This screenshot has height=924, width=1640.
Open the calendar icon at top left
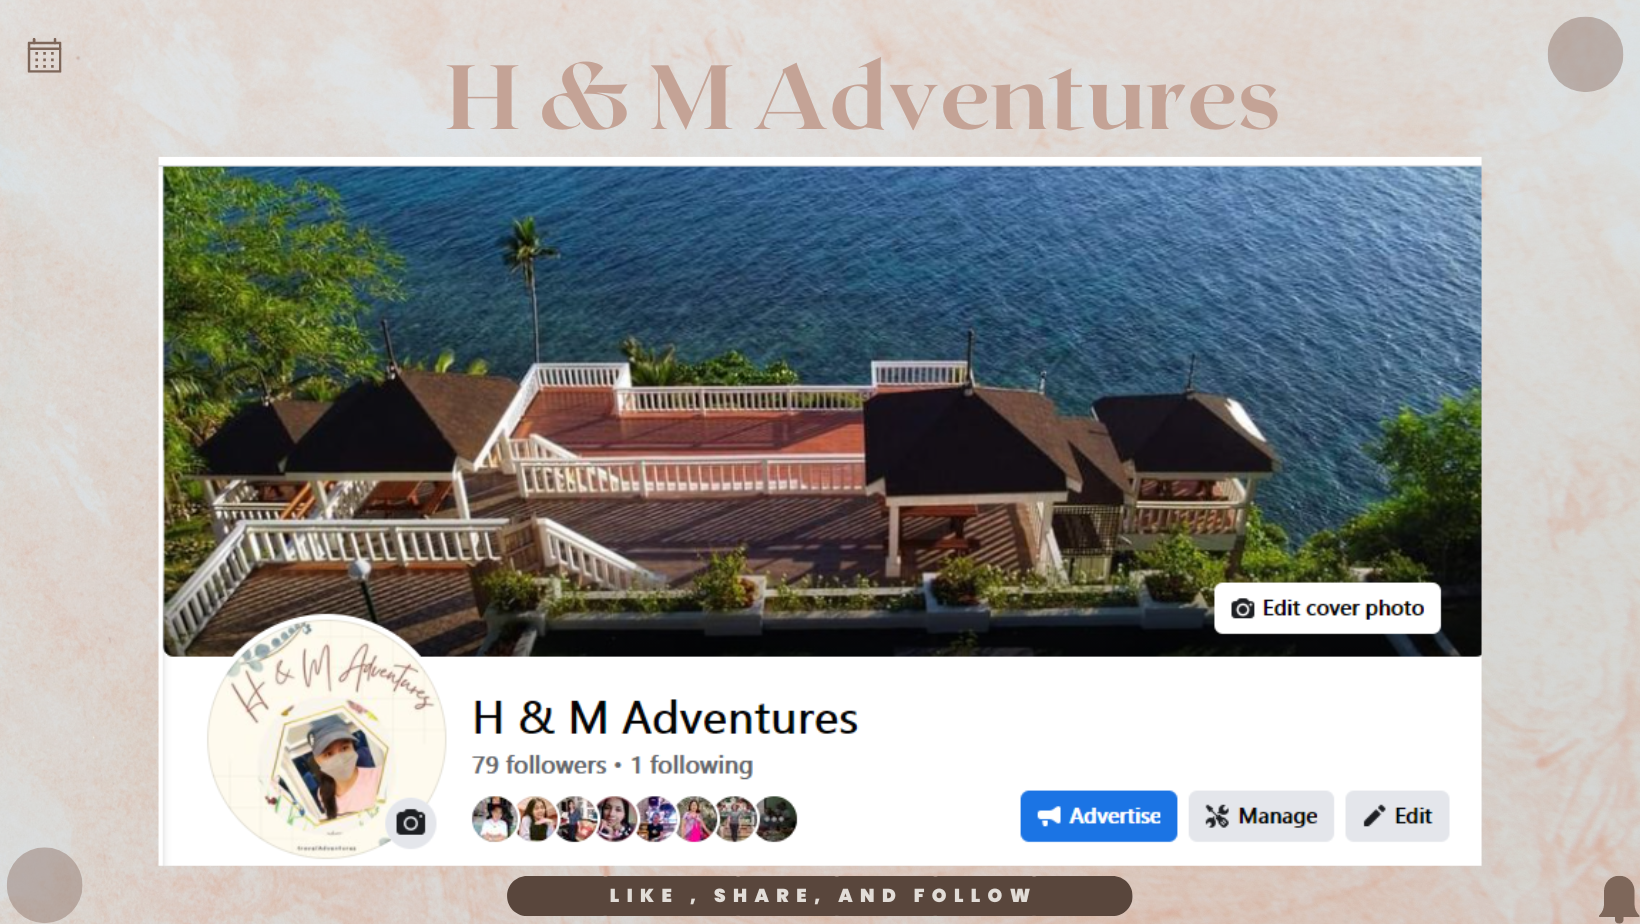pyautogui.click(x=44, y=56)
